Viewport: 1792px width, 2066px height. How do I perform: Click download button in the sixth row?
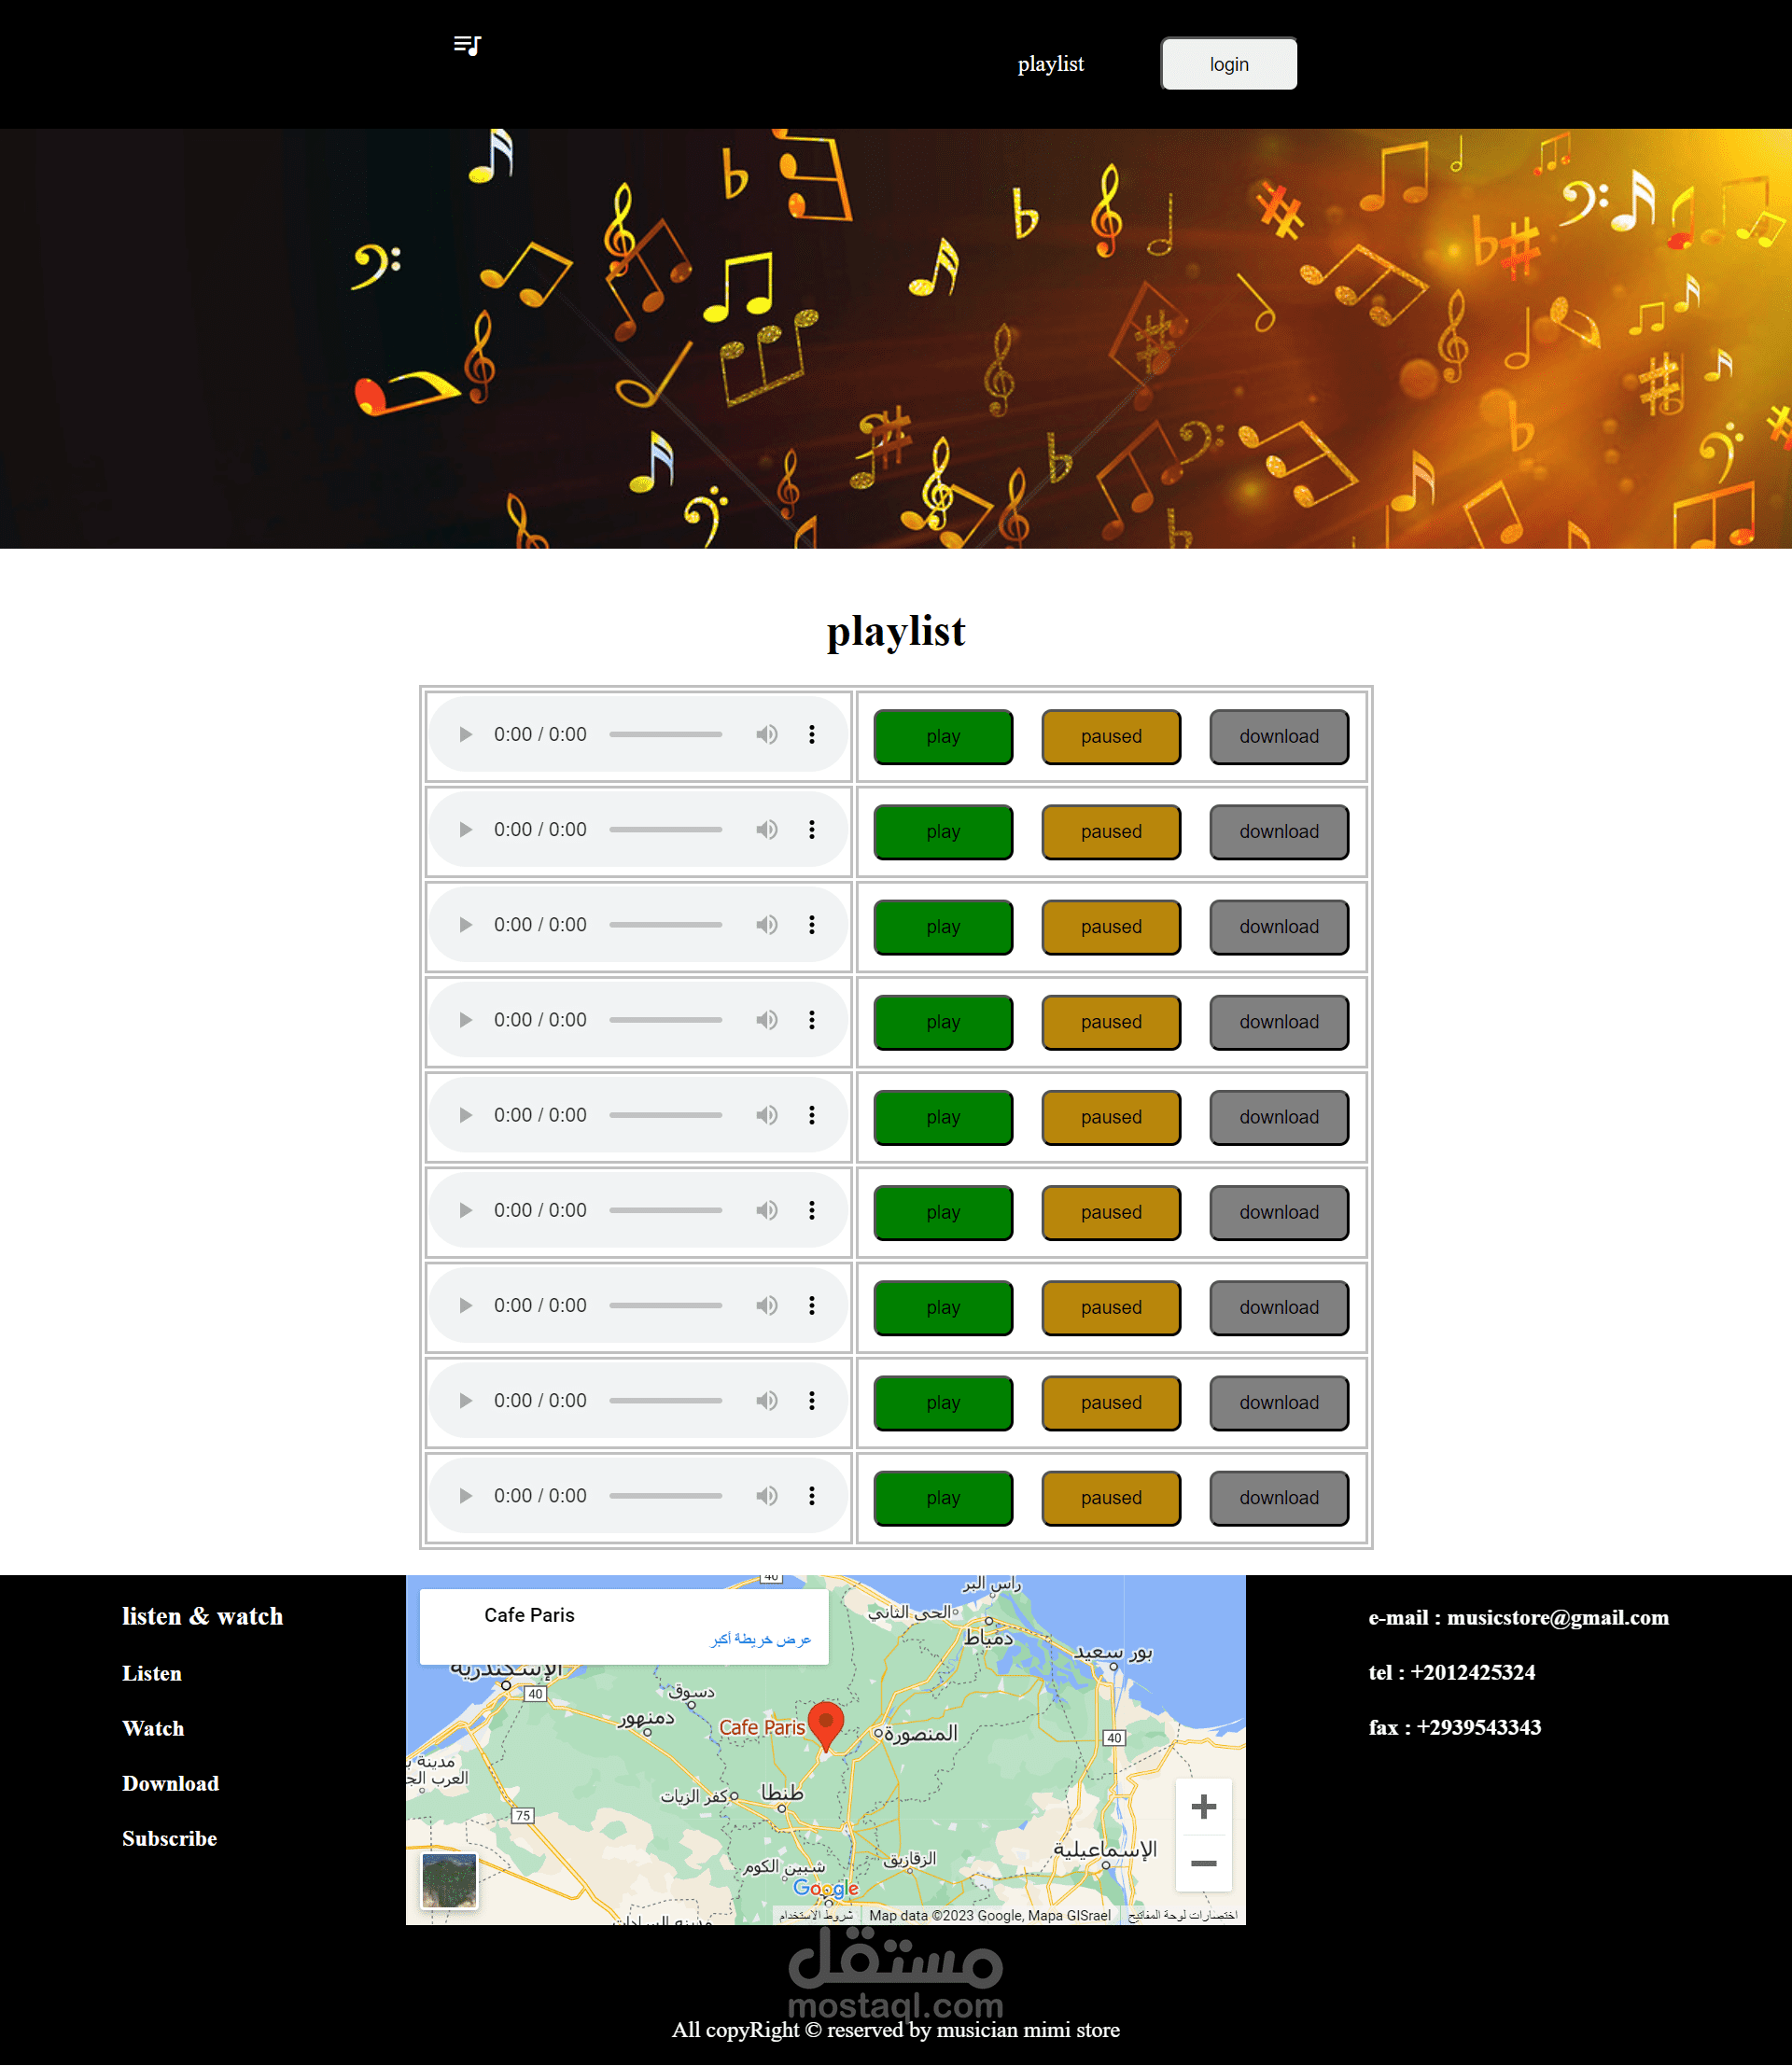1278,1212
